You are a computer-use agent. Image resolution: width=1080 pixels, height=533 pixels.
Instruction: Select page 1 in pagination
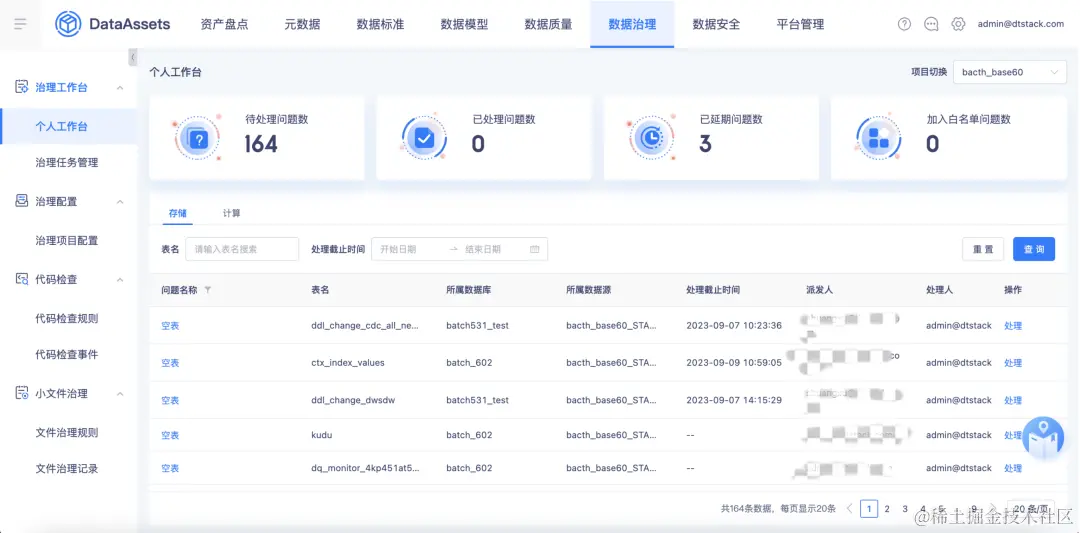pos(869,509)
